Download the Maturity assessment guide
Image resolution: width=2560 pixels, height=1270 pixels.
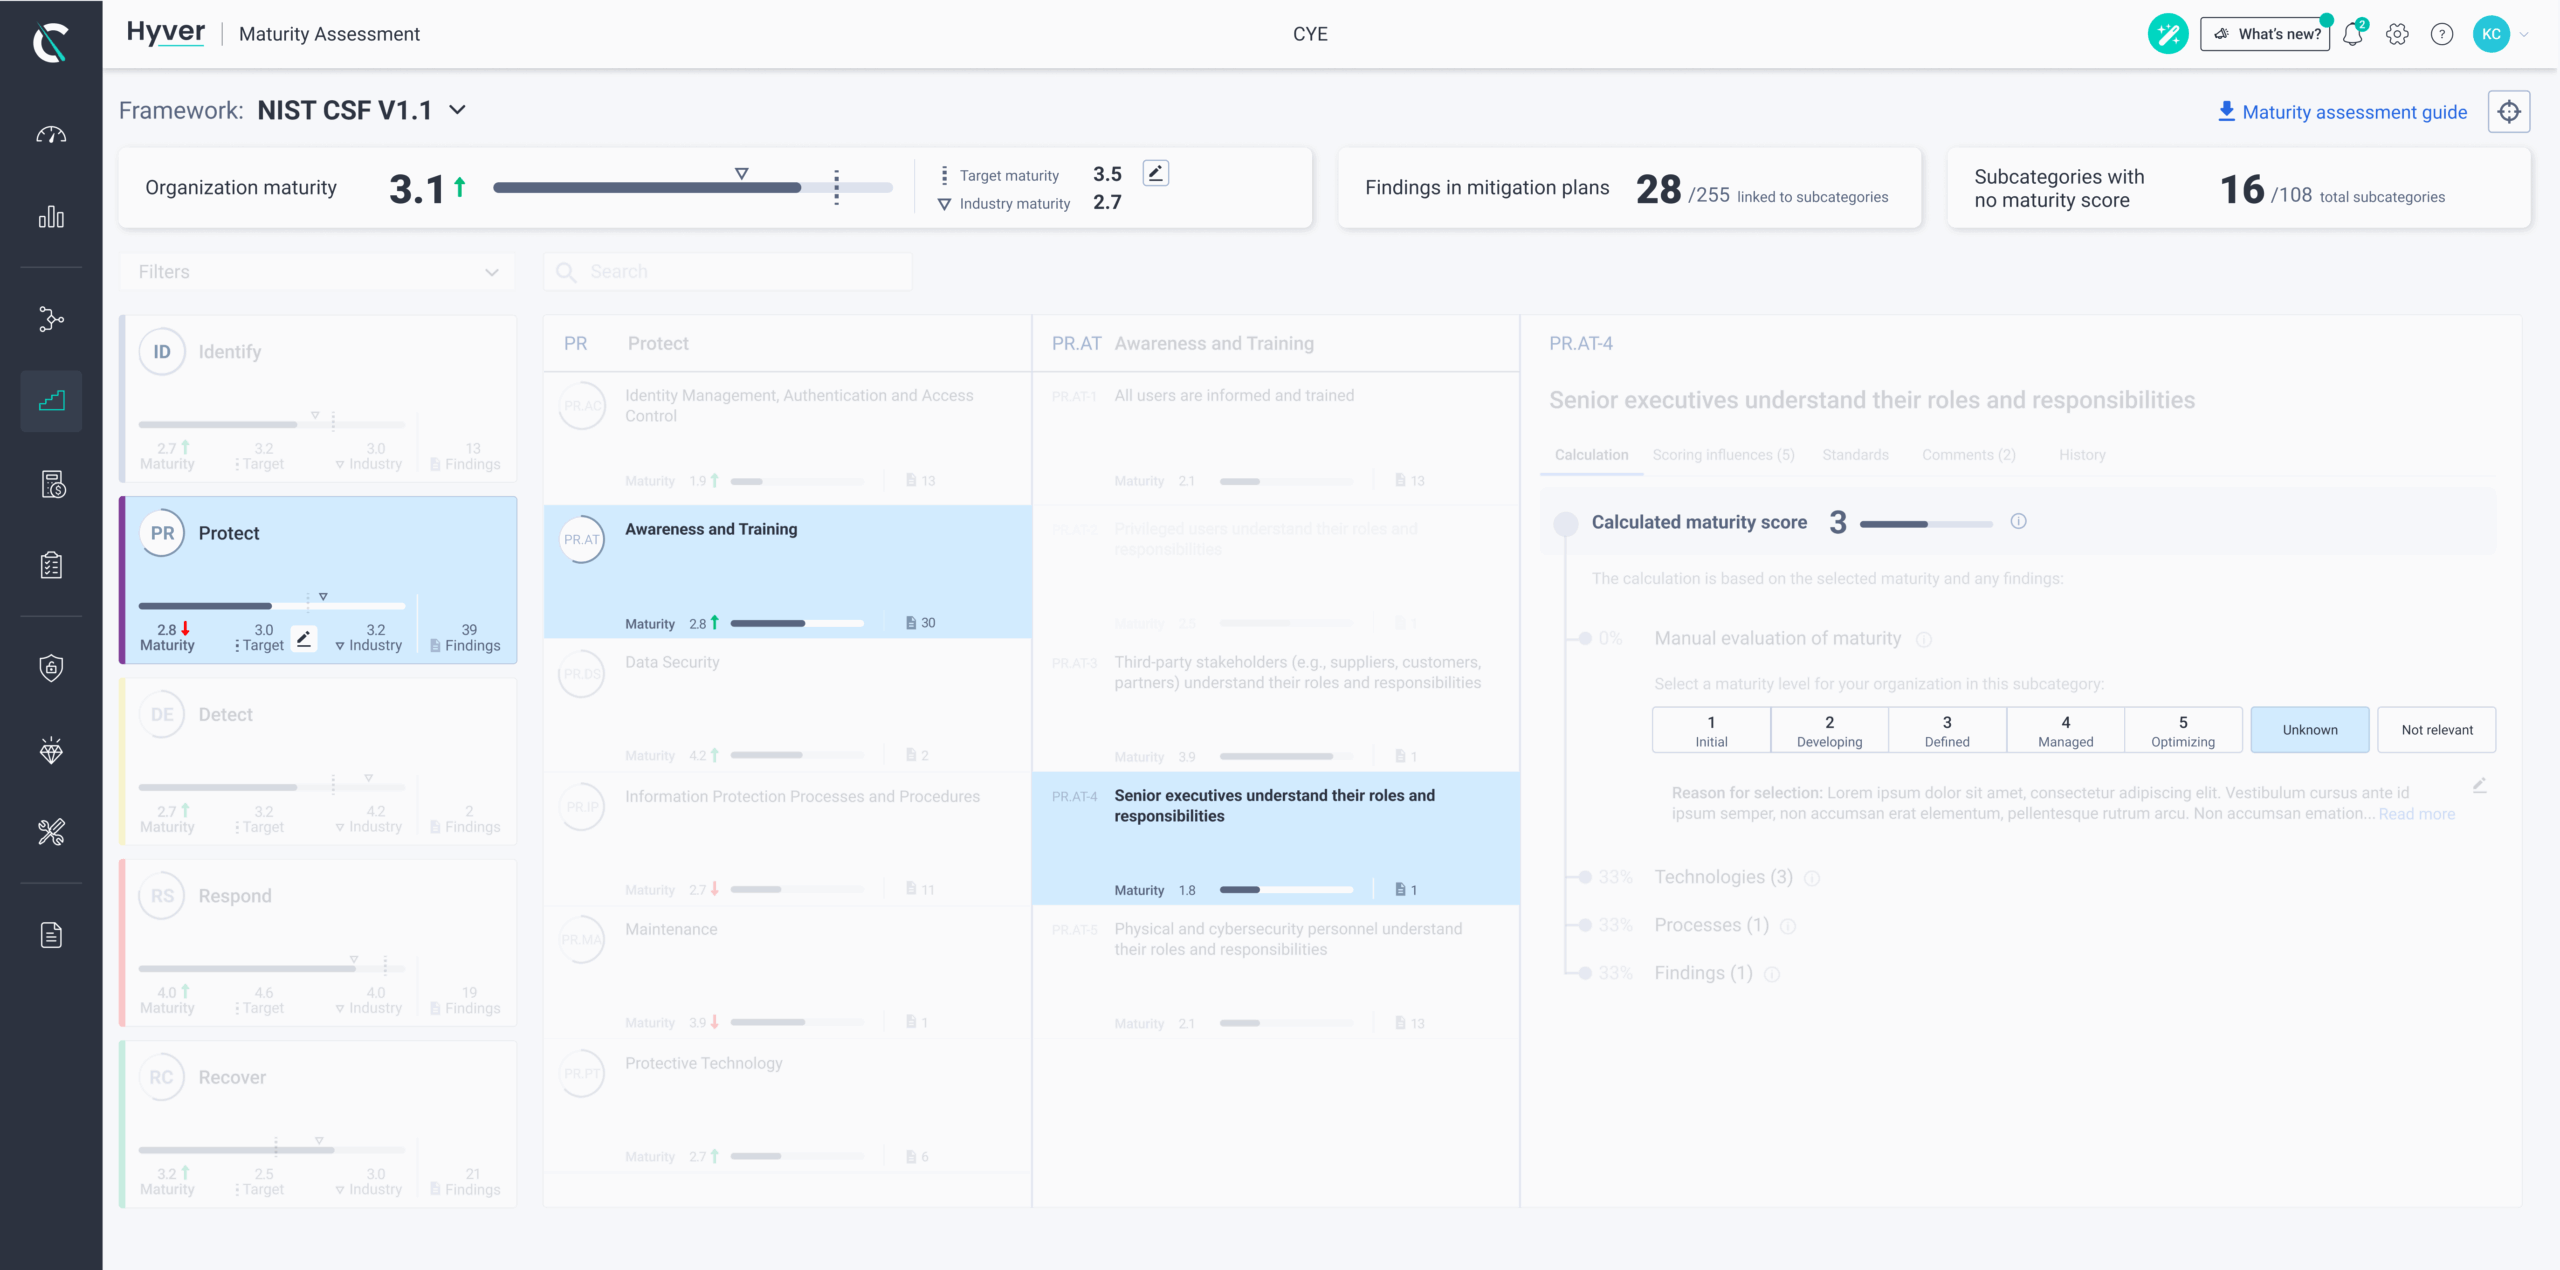point(2342,112)
